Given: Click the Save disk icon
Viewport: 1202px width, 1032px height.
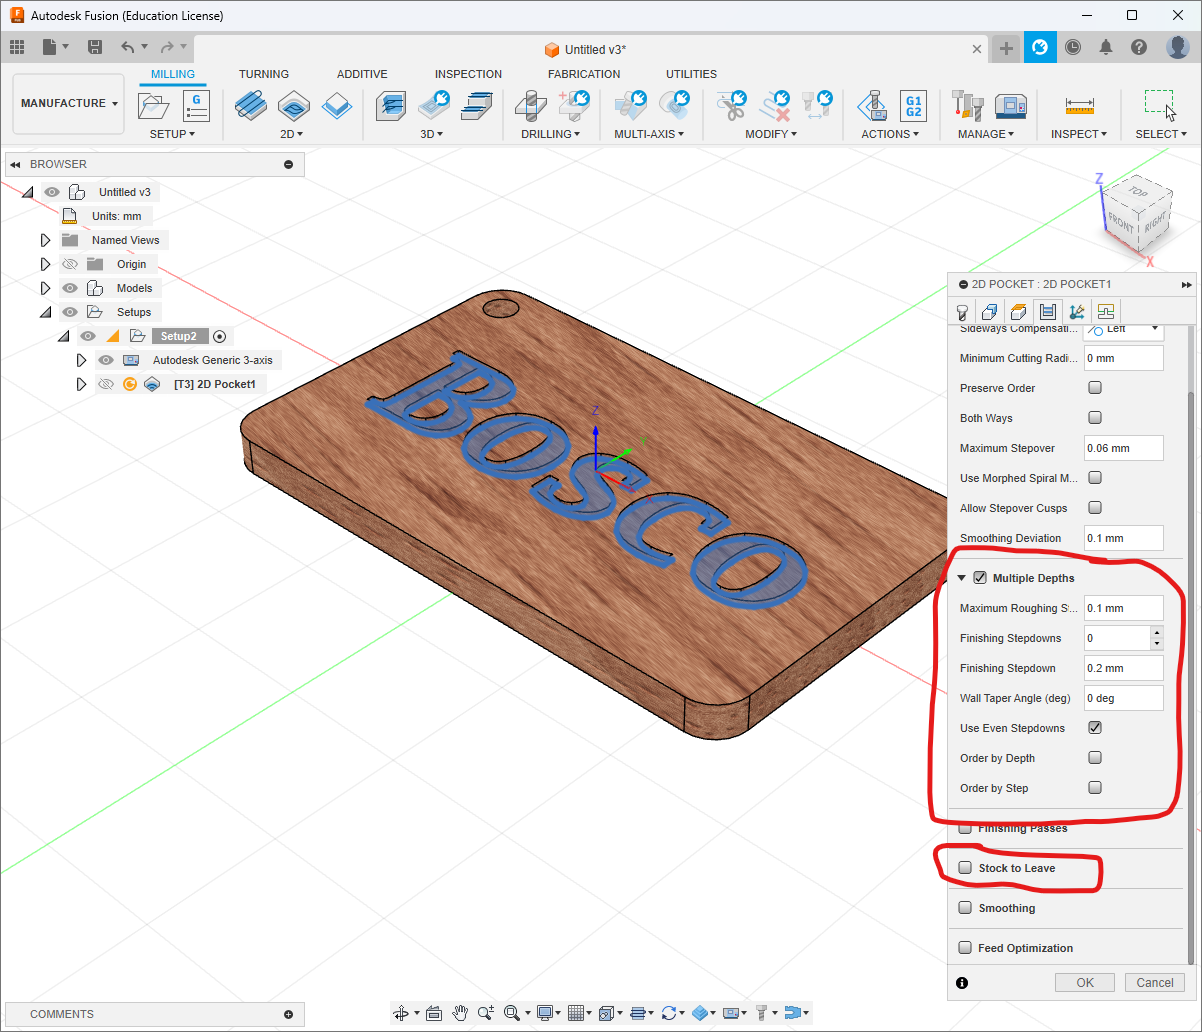Looking at the screenshot, I should [95, 47].
